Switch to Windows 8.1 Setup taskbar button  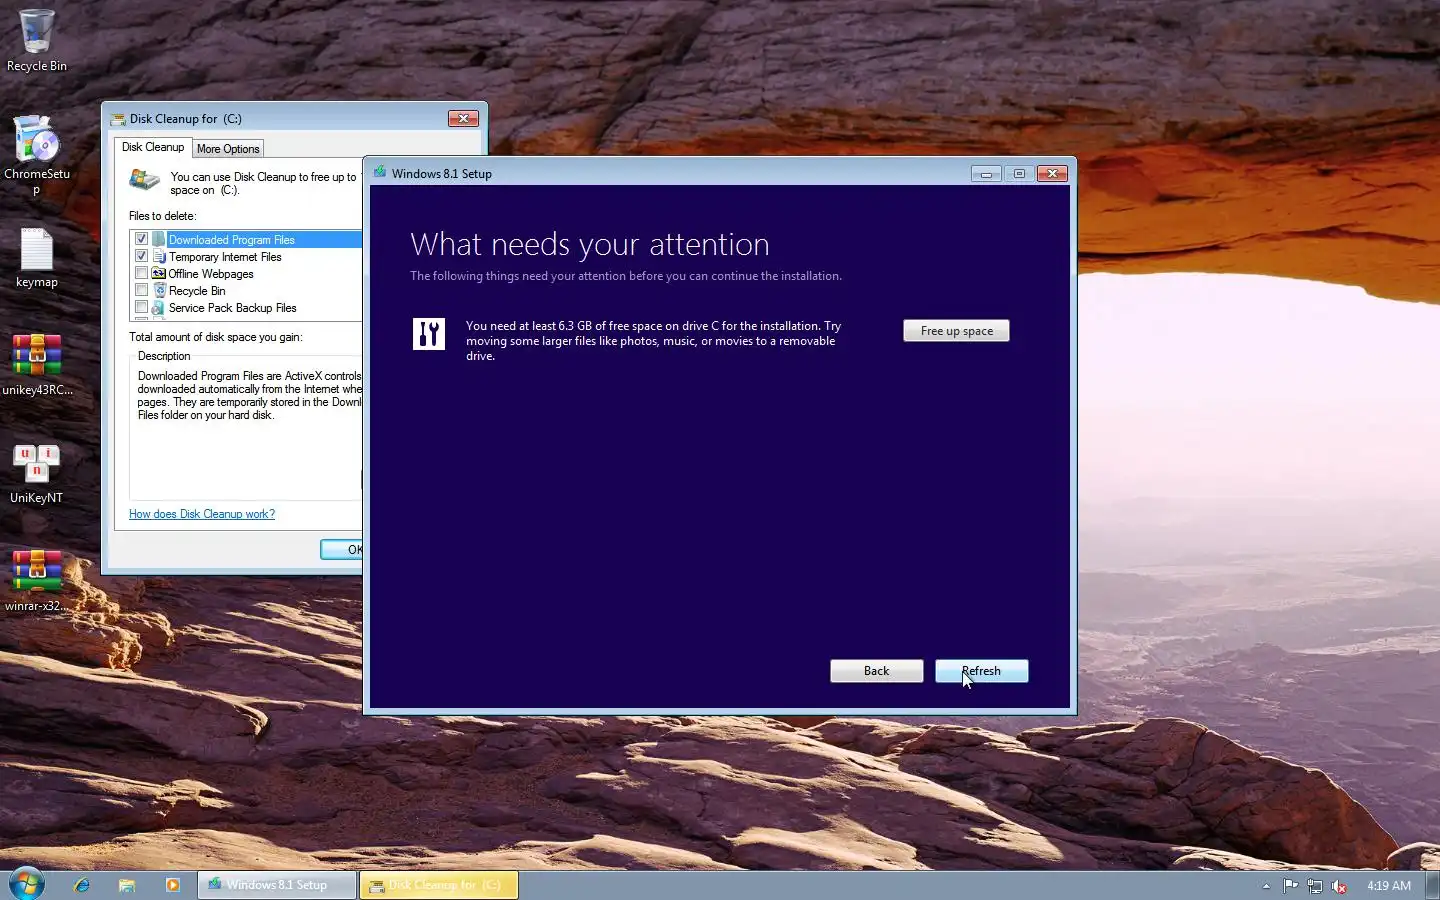(277, 885)
